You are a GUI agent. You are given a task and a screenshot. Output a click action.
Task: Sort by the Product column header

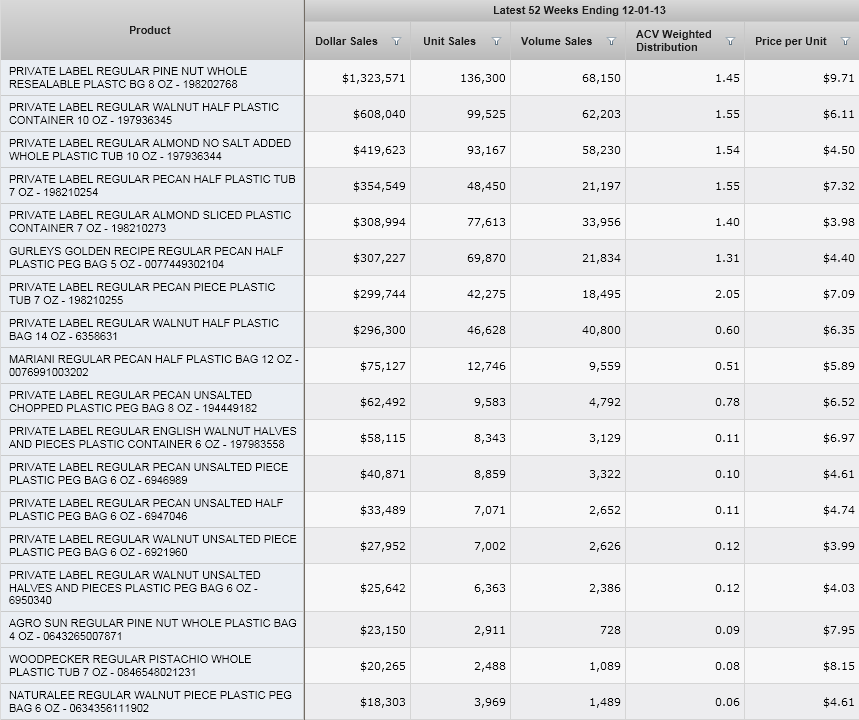(150, 30)
